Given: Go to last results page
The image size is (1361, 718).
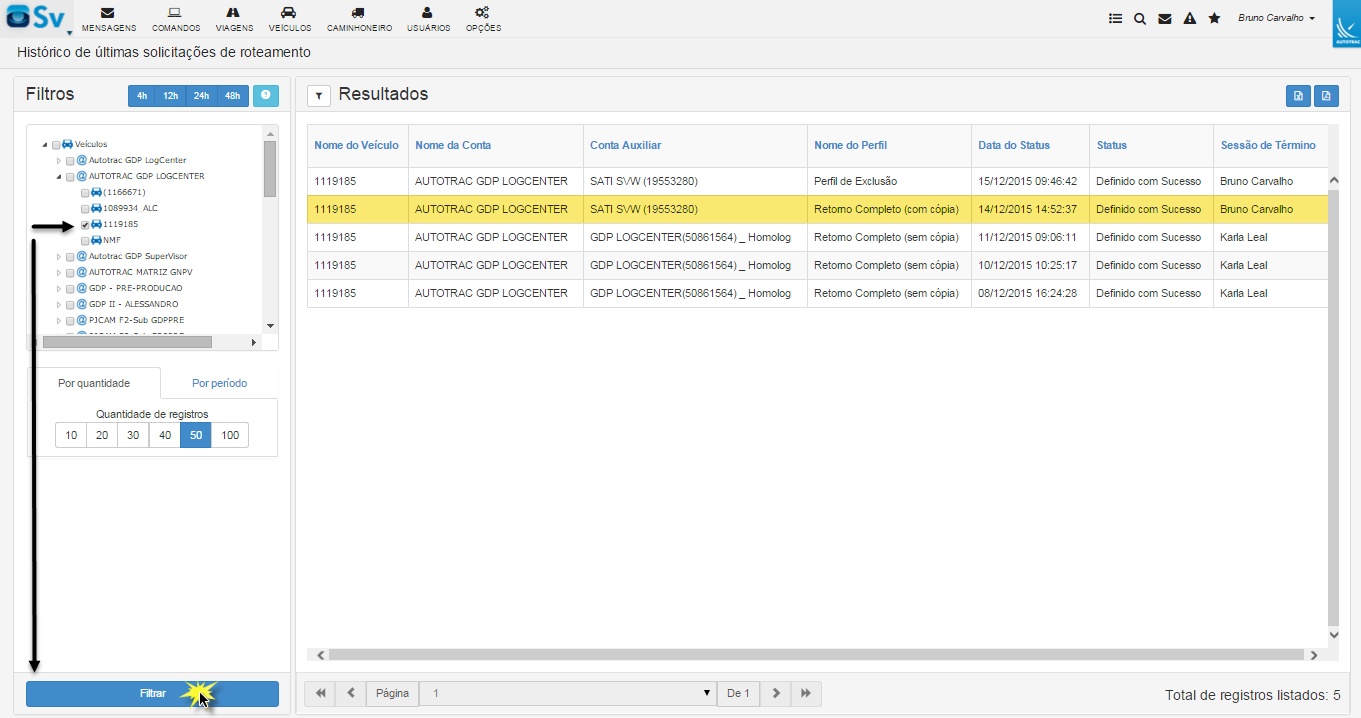Looking at the screenshot, I should [x=806, y=693].
